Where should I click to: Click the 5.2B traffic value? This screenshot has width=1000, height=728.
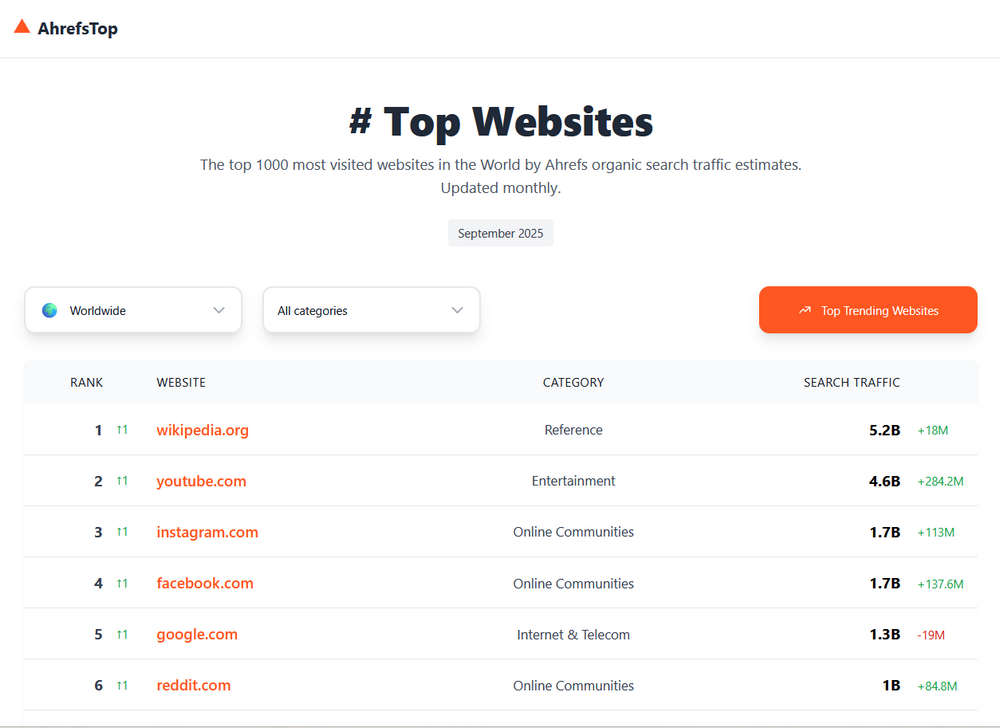[x=885, y=430]
